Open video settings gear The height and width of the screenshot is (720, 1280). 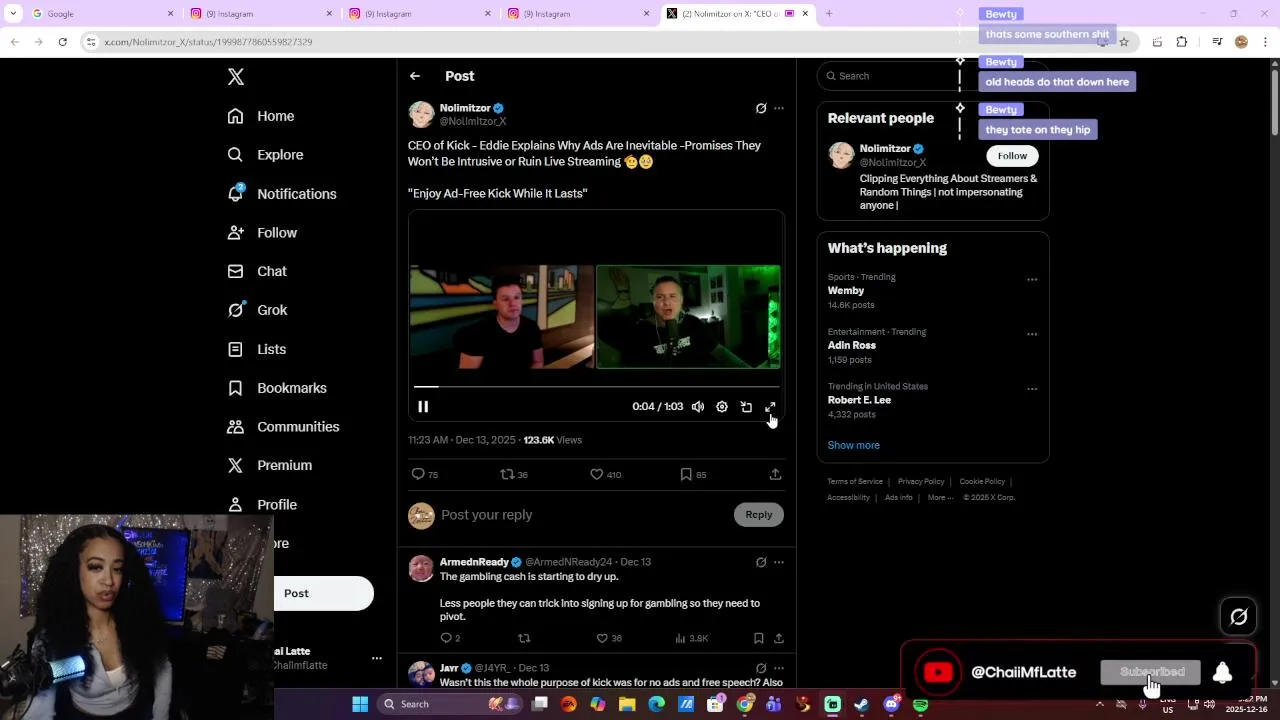click(x=722, y=407)
